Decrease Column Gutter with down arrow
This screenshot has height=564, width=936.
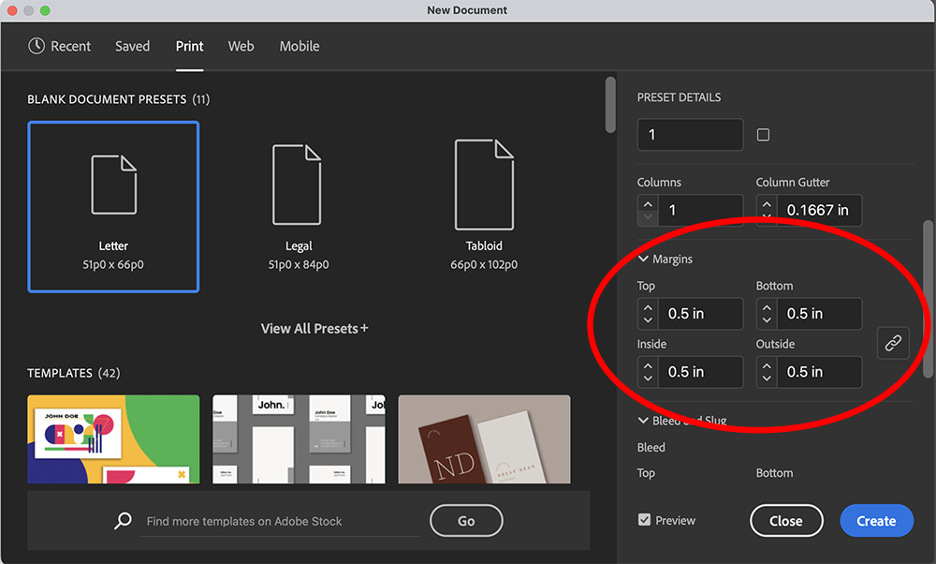click(766, 217)
